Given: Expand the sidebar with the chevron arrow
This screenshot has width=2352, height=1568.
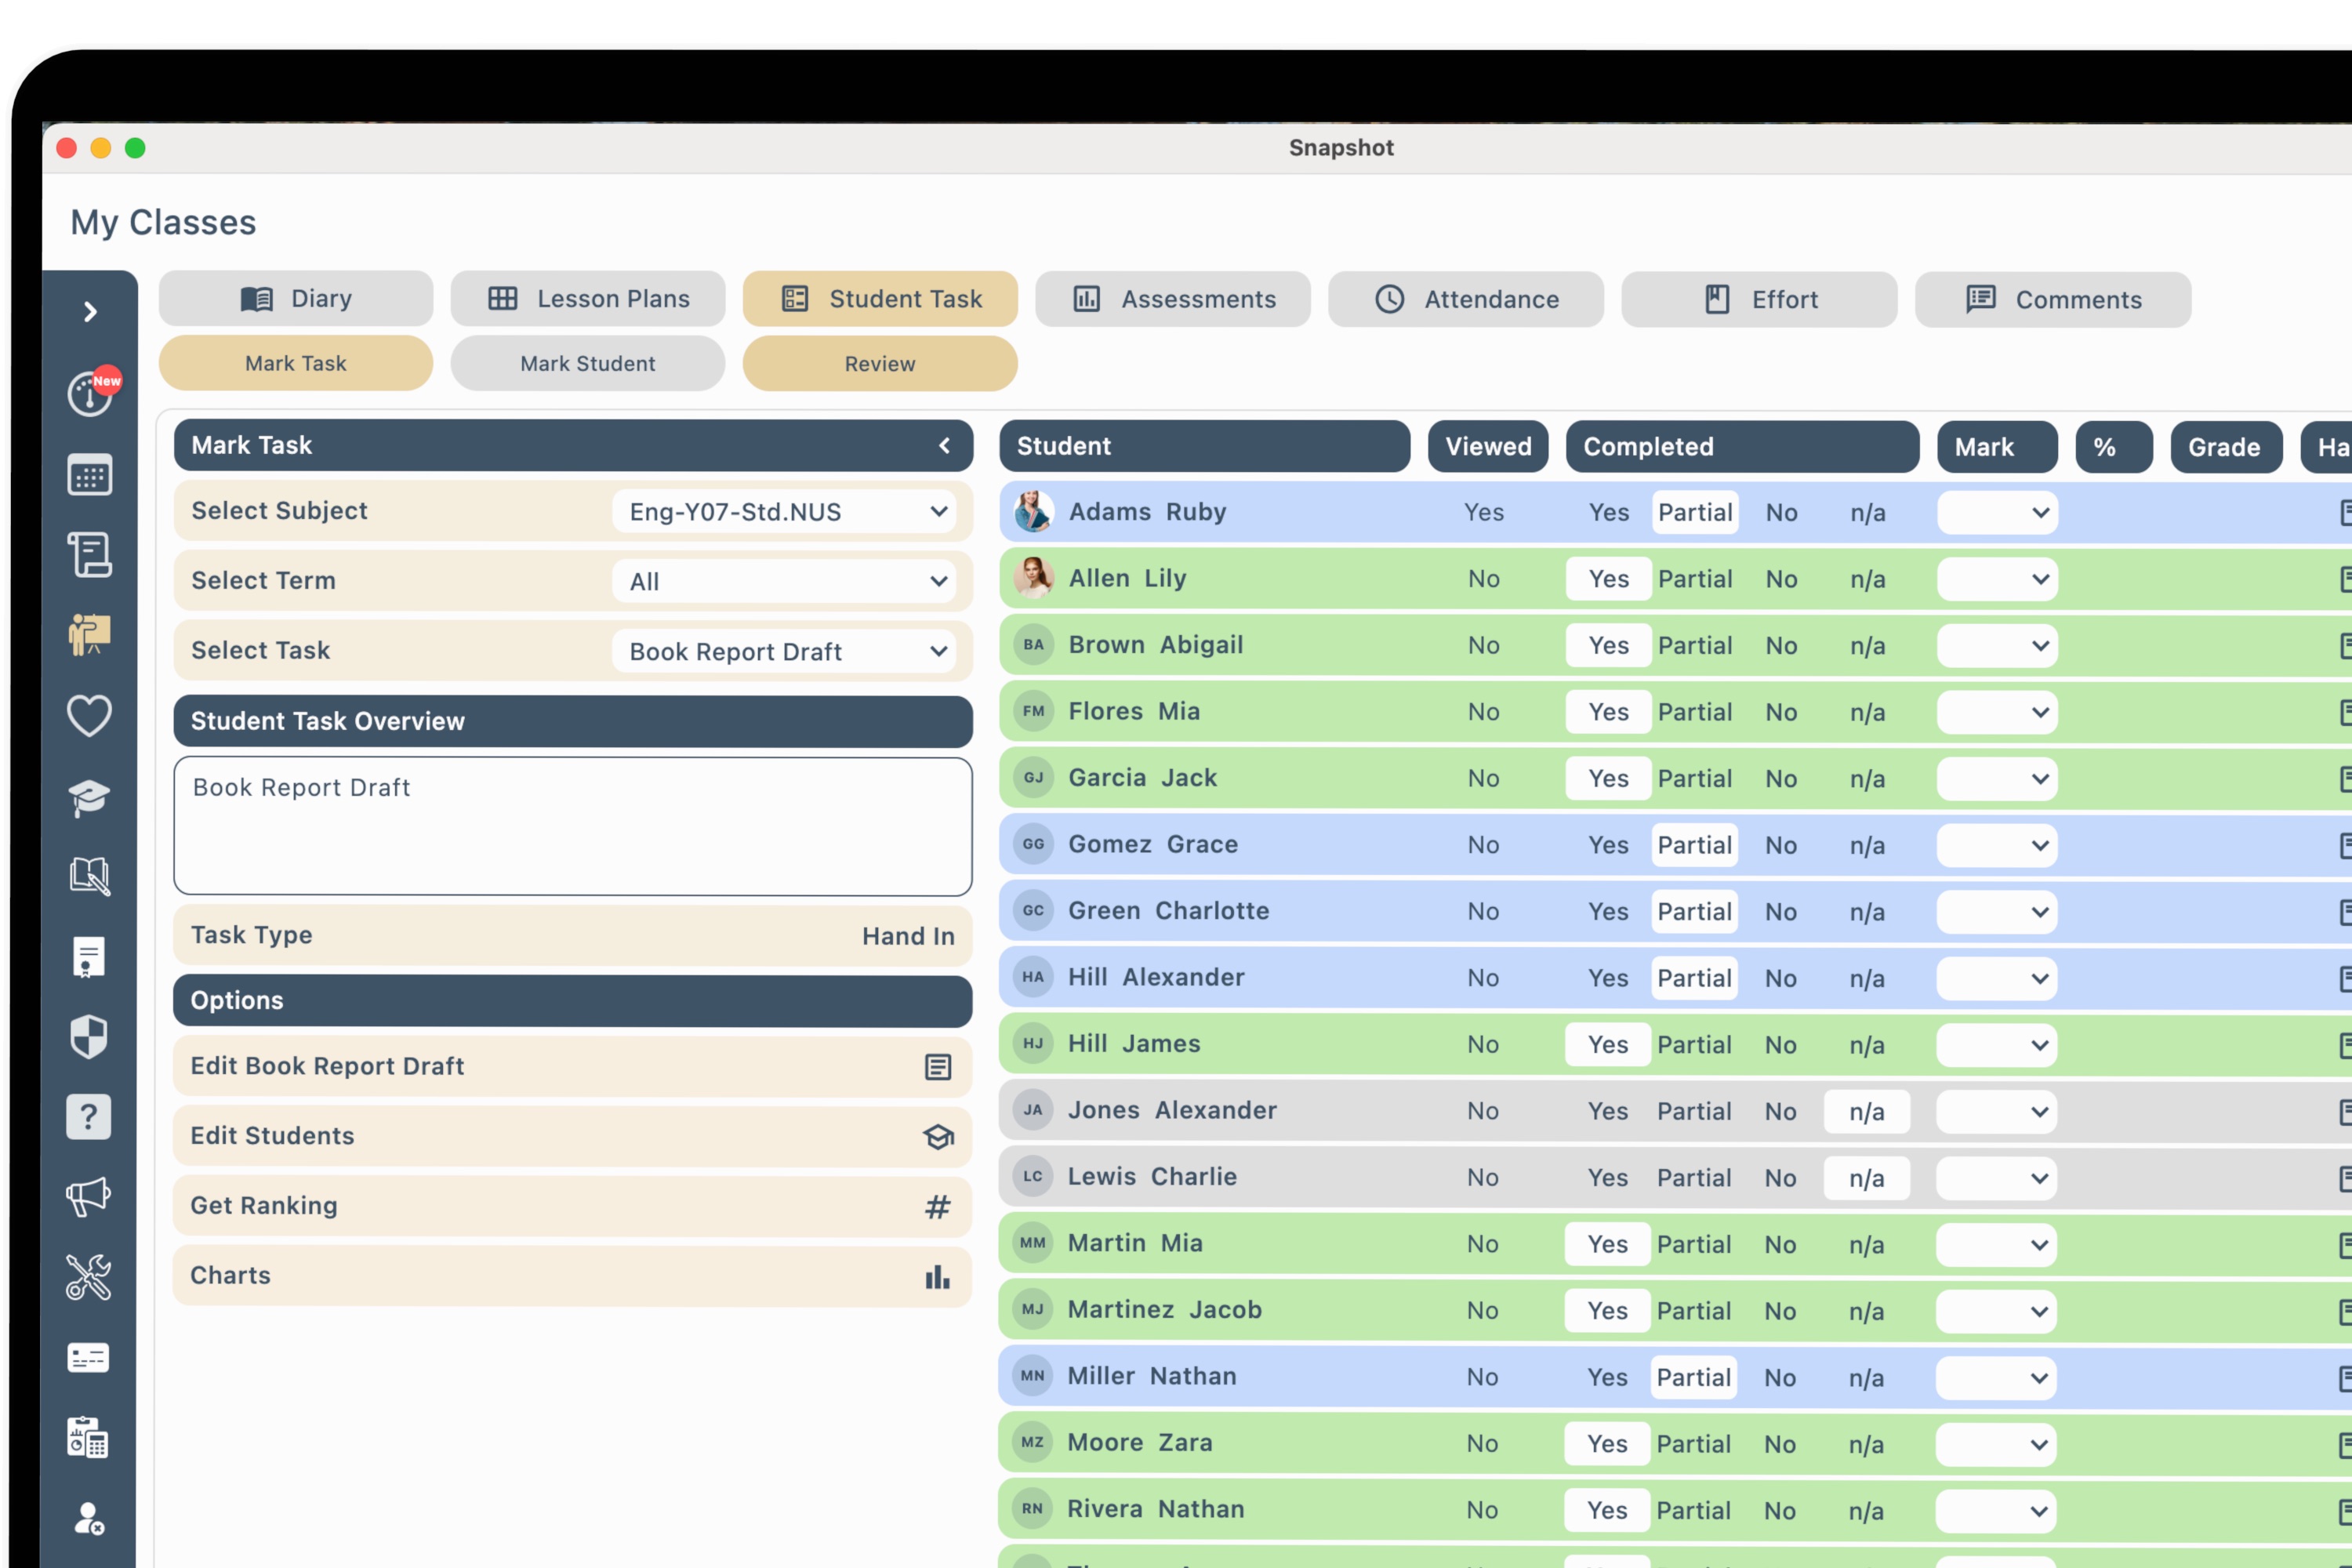Looking at the screenshot, I should pyautogui.click(x=90, y=312).
